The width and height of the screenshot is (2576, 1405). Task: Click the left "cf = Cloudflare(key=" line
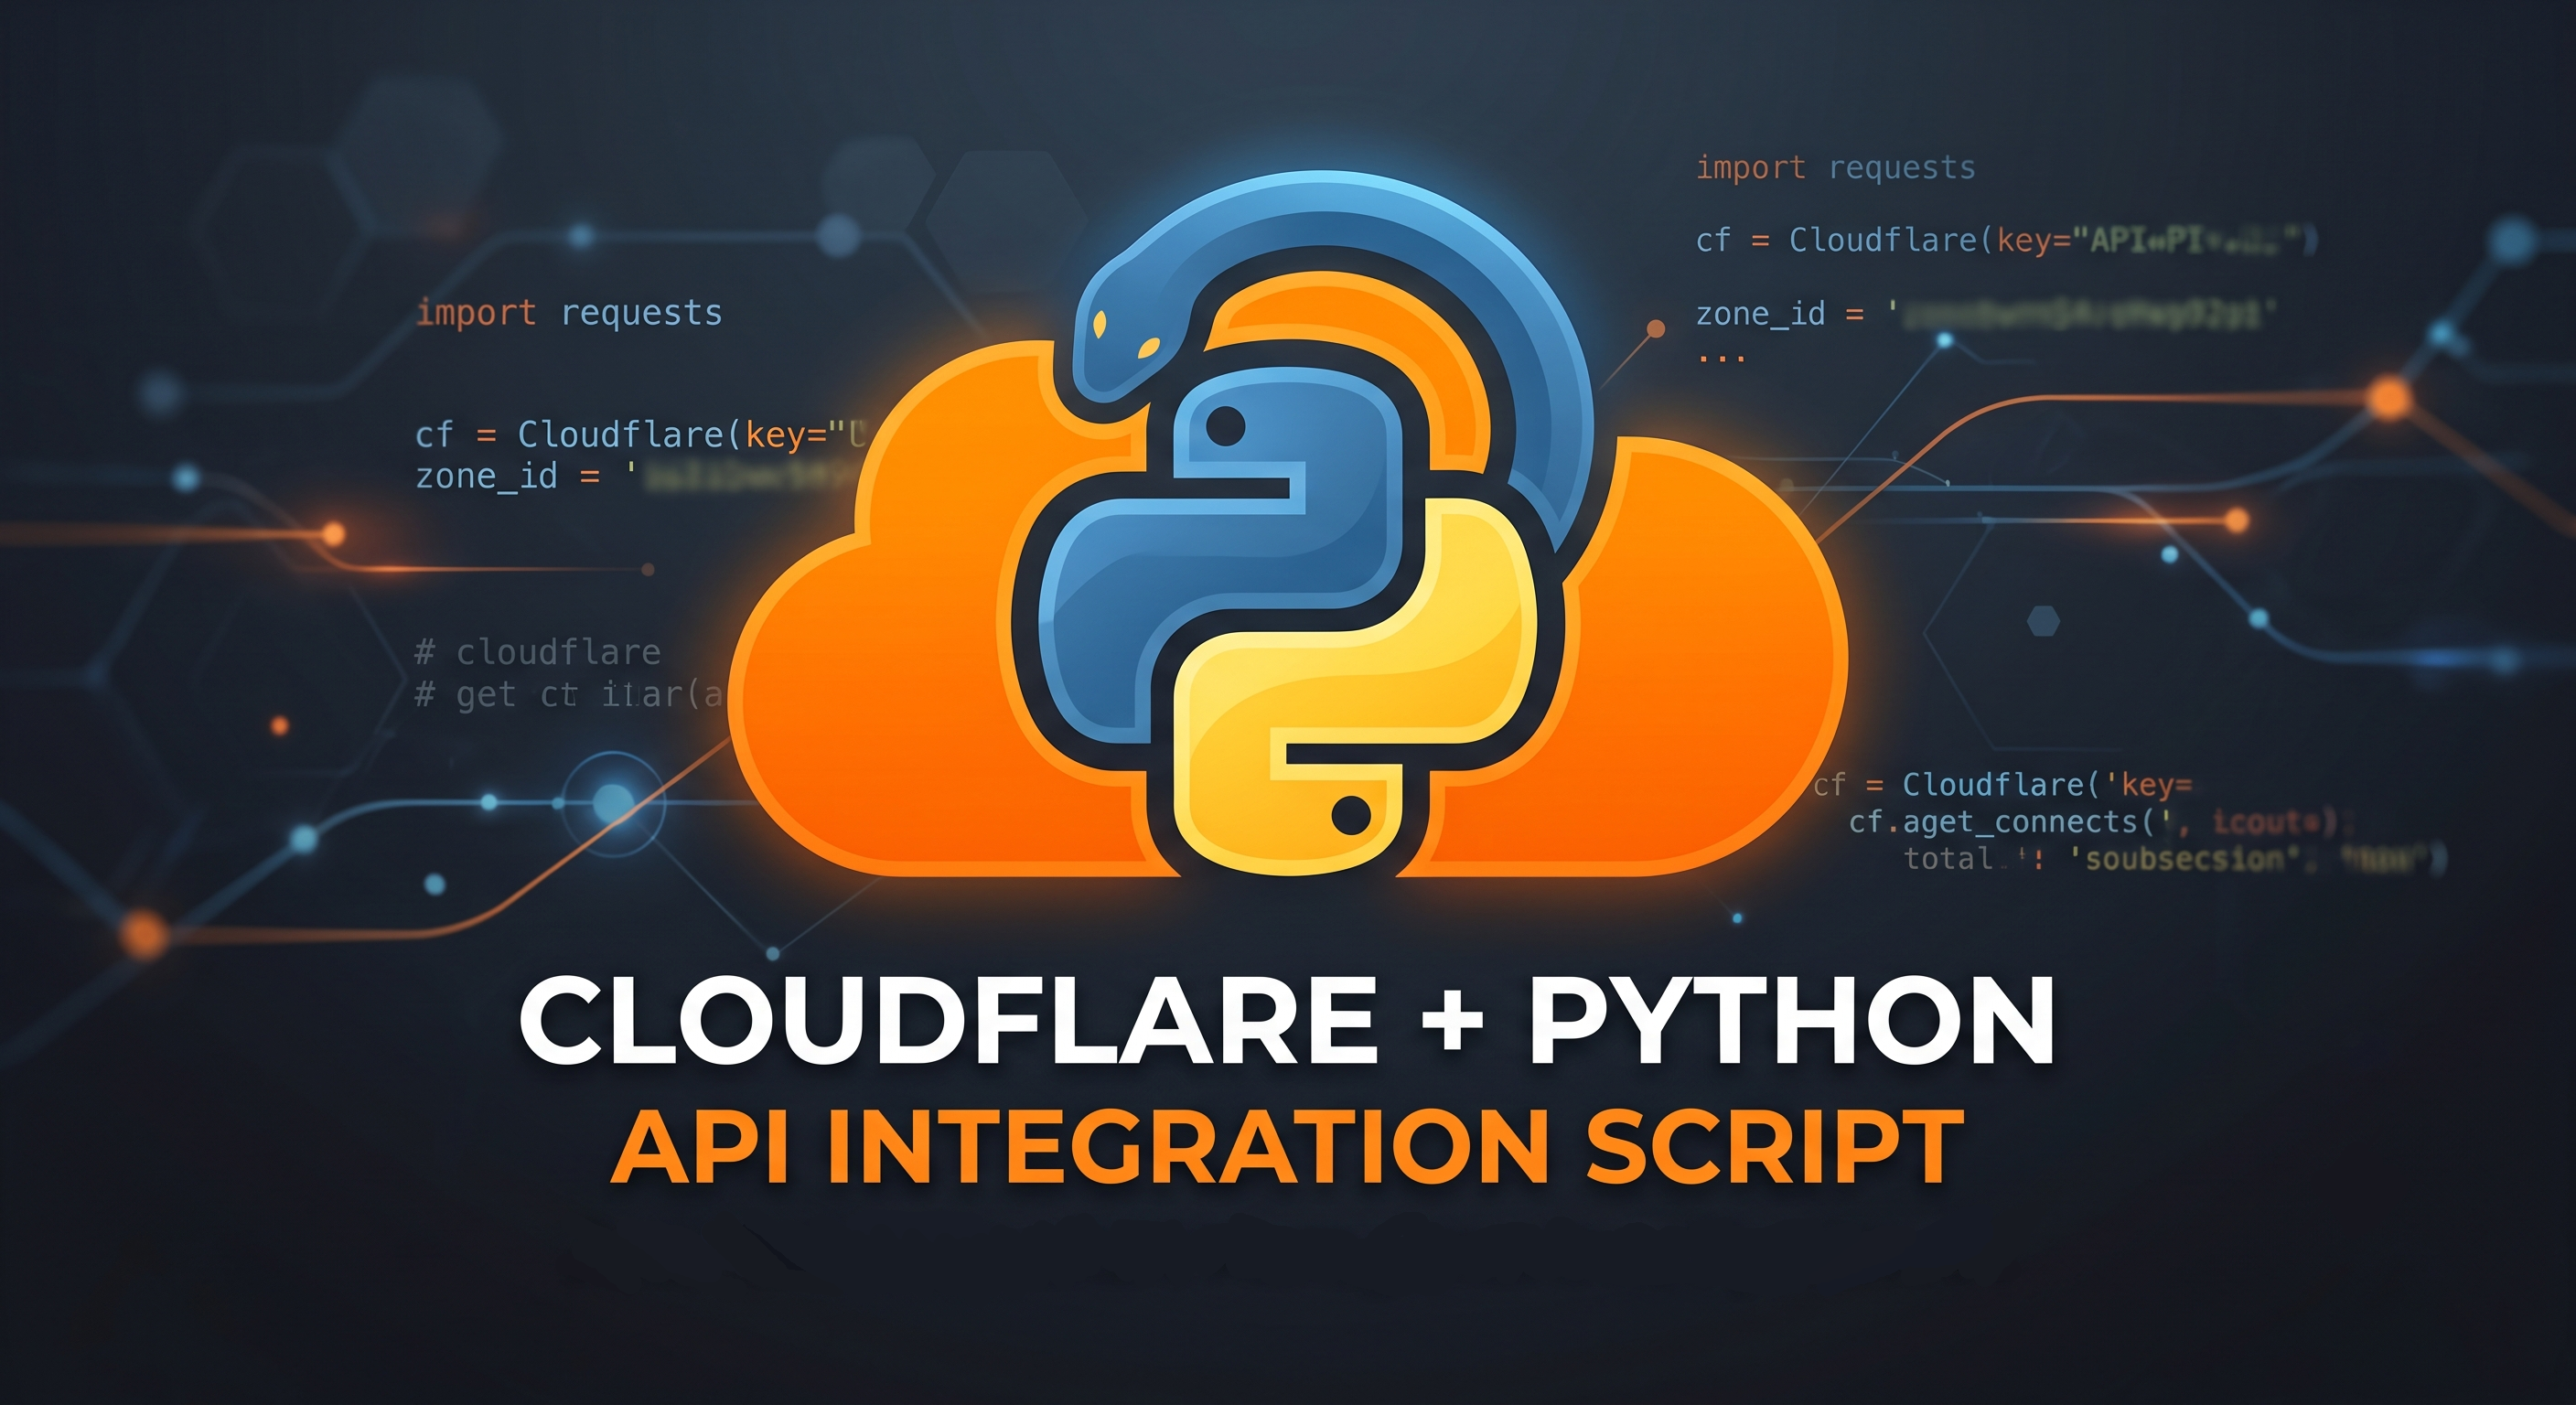(x=640, y=435)
